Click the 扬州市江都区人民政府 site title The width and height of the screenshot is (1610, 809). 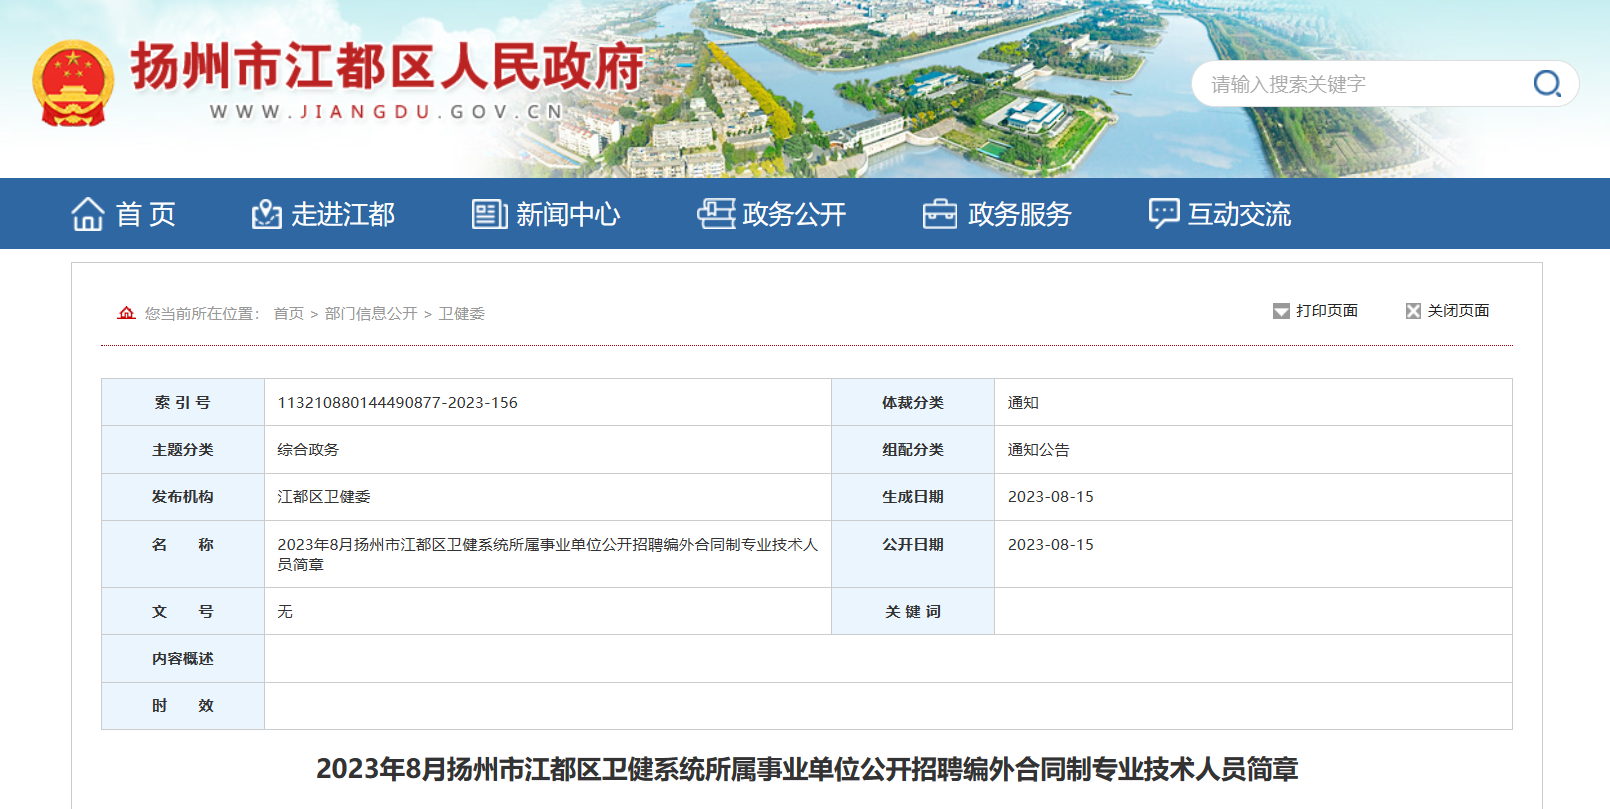click(387, 67)
